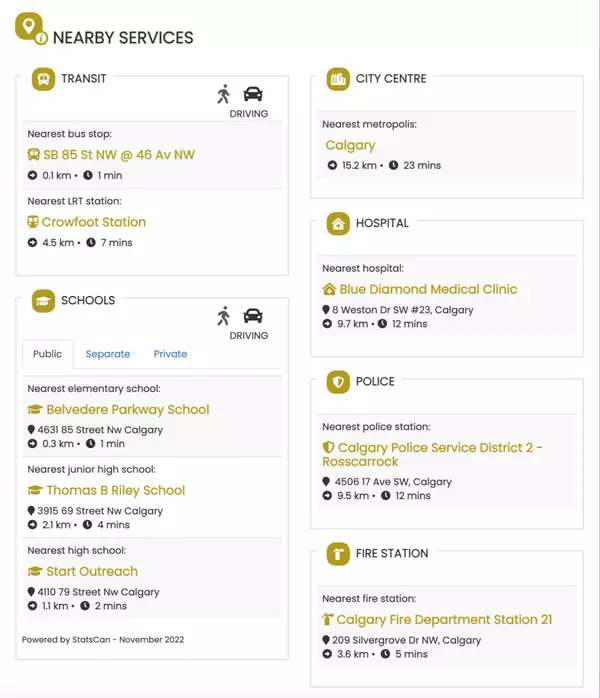
Task: Open Calgary Police Service District 2 link
Action: 433,455
